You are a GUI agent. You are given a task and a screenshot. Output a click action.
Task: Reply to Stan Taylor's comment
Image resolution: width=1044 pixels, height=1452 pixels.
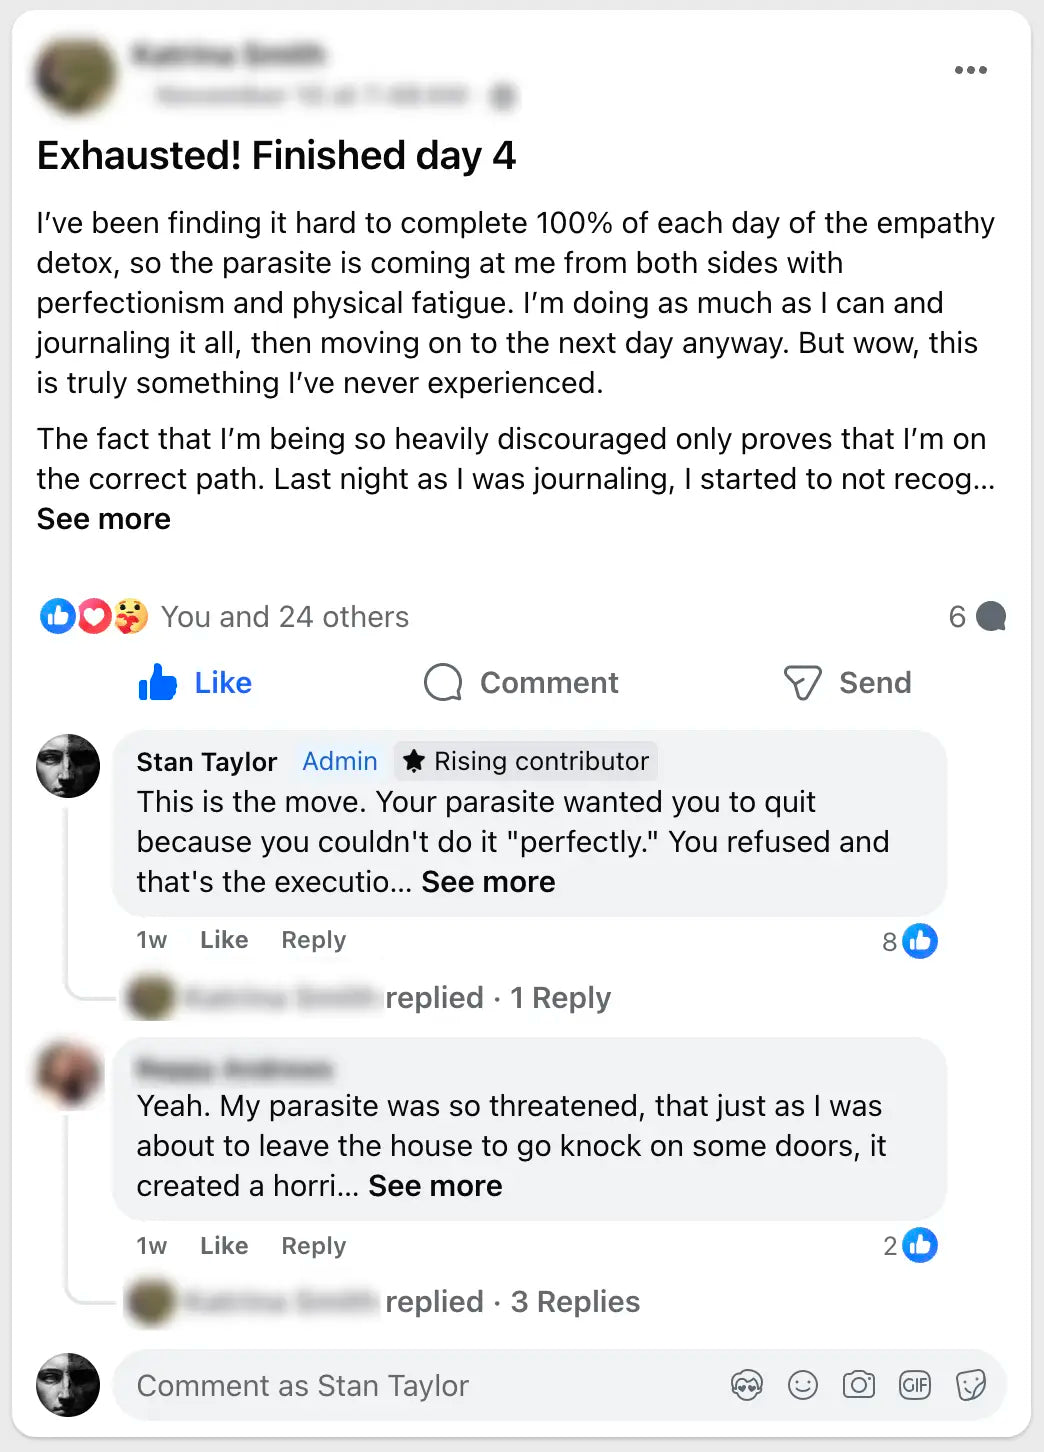click(x=313, y=940)
